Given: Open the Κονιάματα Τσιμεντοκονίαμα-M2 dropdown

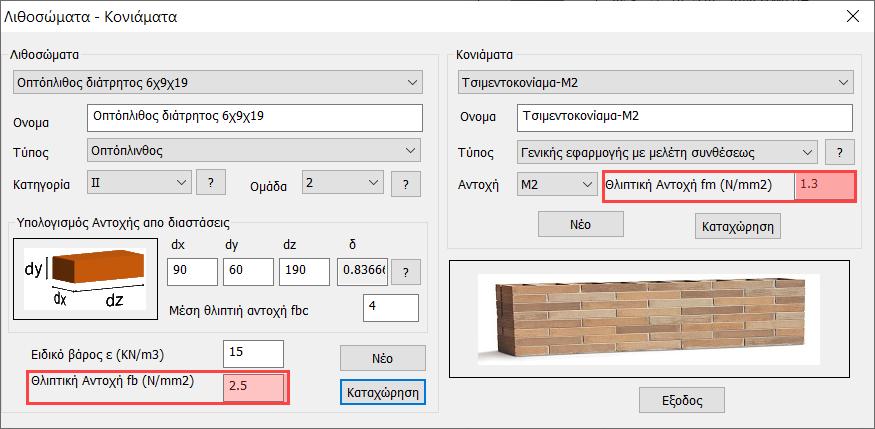Looking at the screenshot, I should [655, 83].
